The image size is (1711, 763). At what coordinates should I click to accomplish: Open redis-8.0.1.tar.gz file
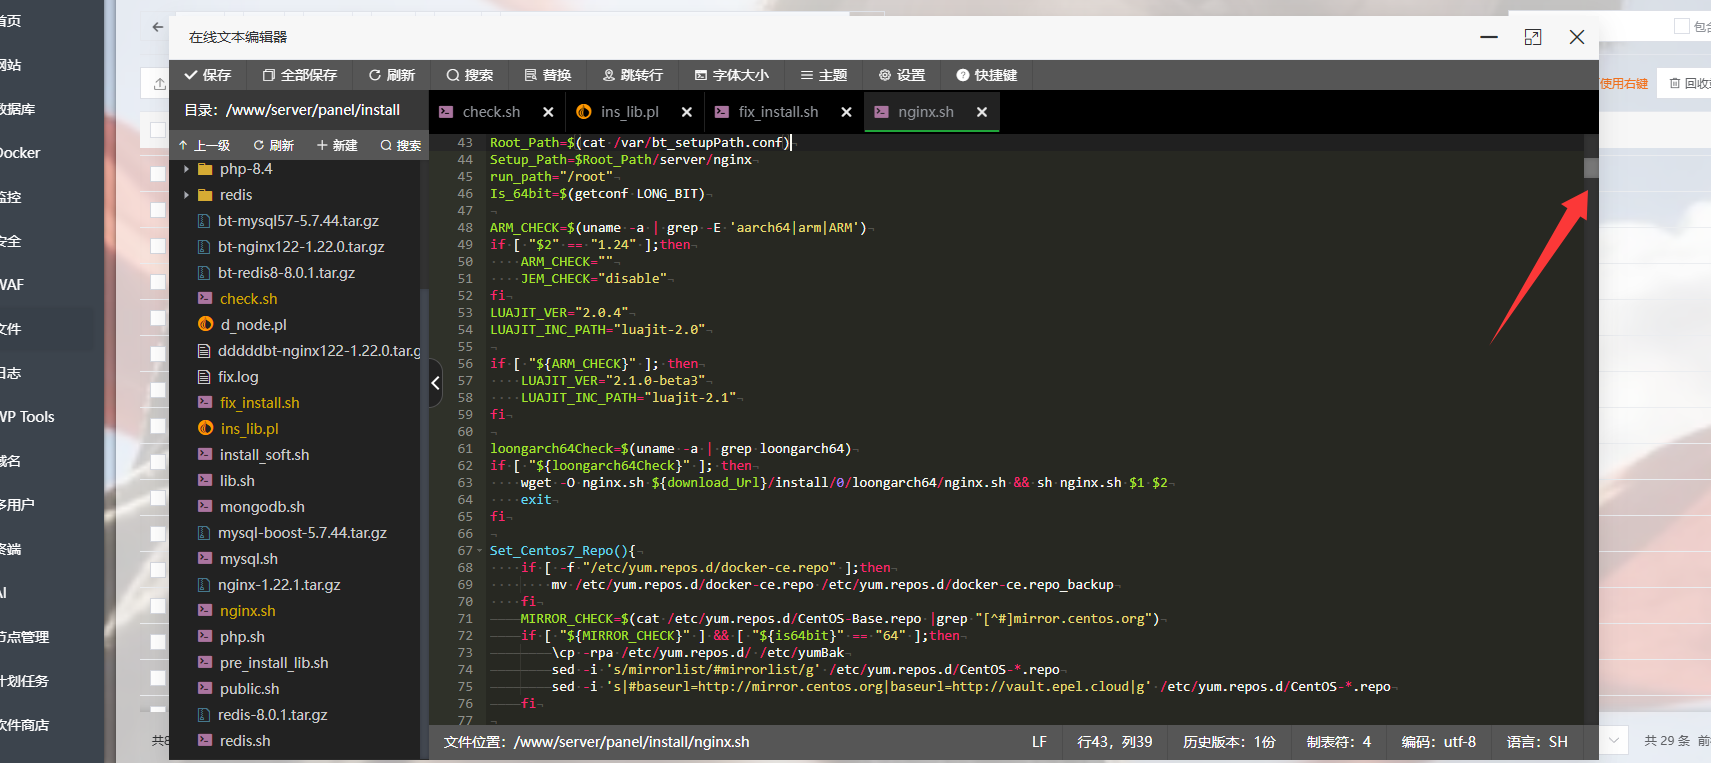pos(273,715)
